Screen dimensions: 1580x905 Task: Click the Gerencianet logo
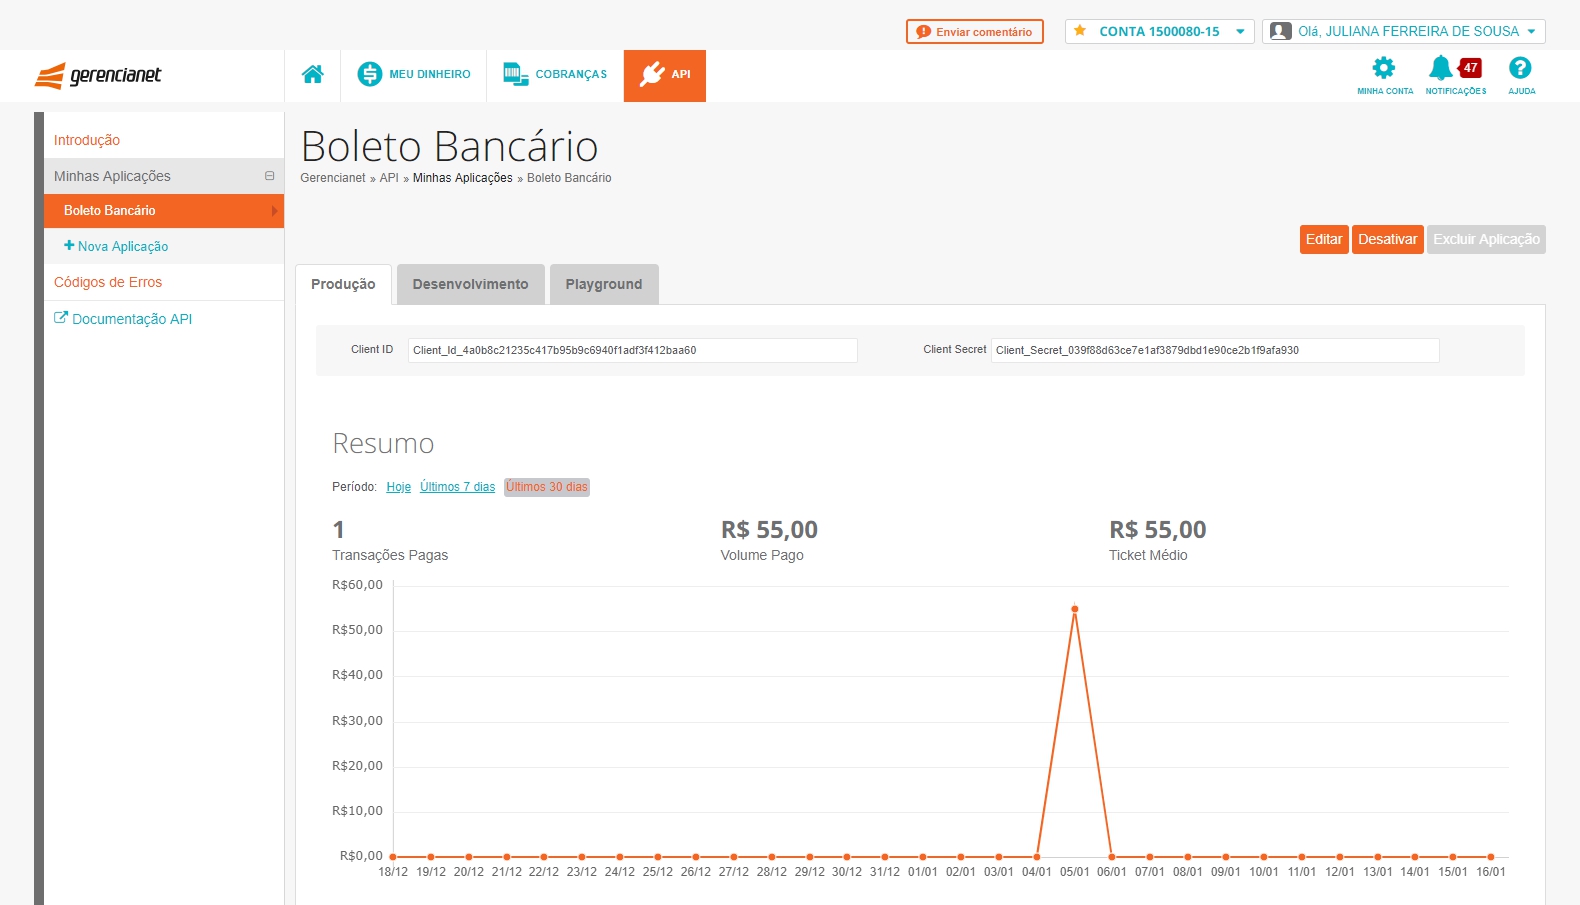(98, 76)
